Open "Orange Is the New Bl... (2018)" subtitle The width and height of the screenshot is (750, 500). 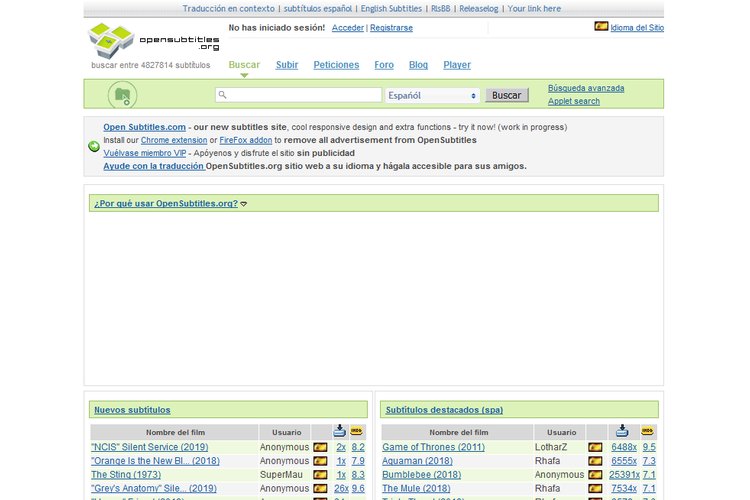pos(155,461)
